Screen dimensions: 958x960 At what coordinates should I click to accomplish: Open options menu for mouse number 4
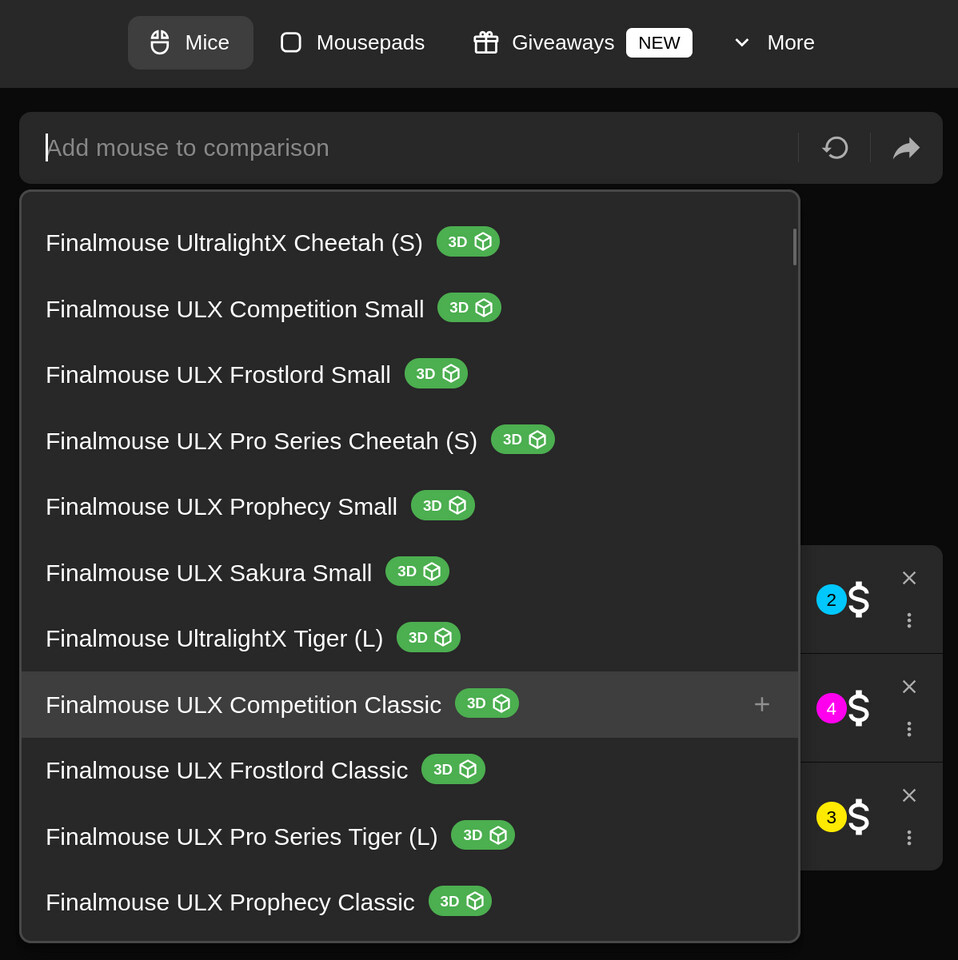[x=909, y=729]
